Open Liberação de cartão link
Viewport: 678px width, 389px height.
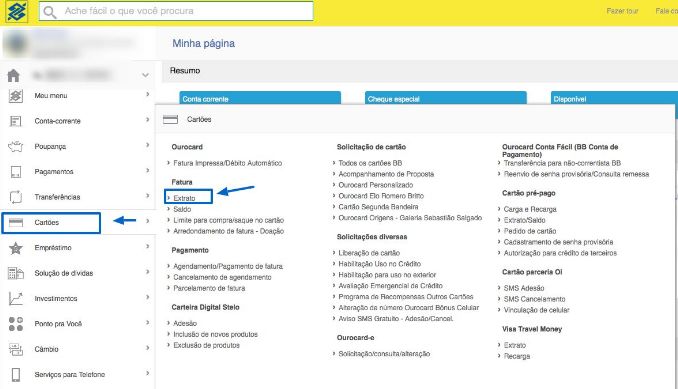(369, 253)
